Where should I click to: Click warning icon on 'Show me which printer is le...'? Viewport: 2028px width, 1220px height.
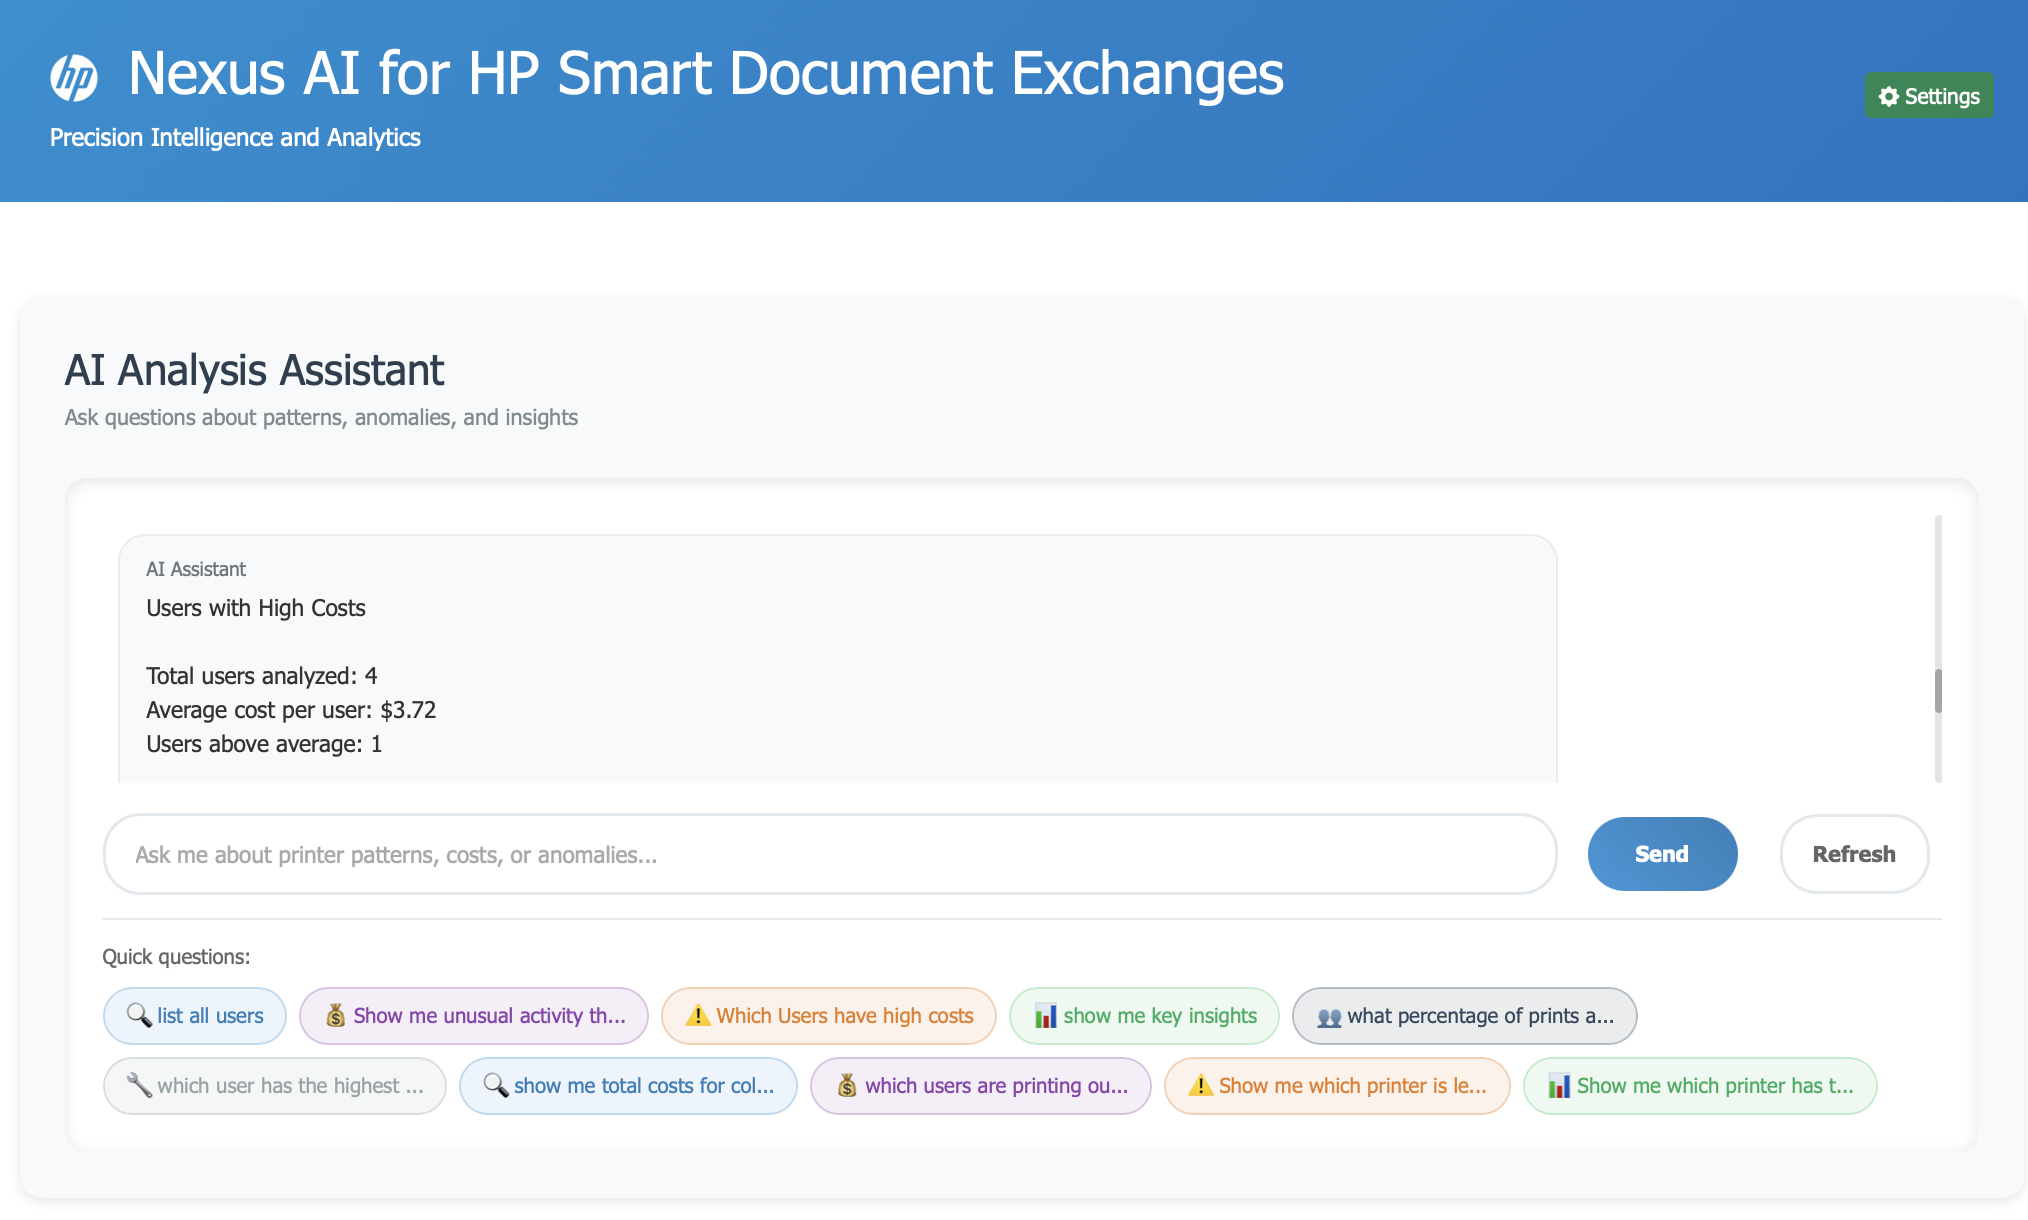[x=1200, y=1085]
